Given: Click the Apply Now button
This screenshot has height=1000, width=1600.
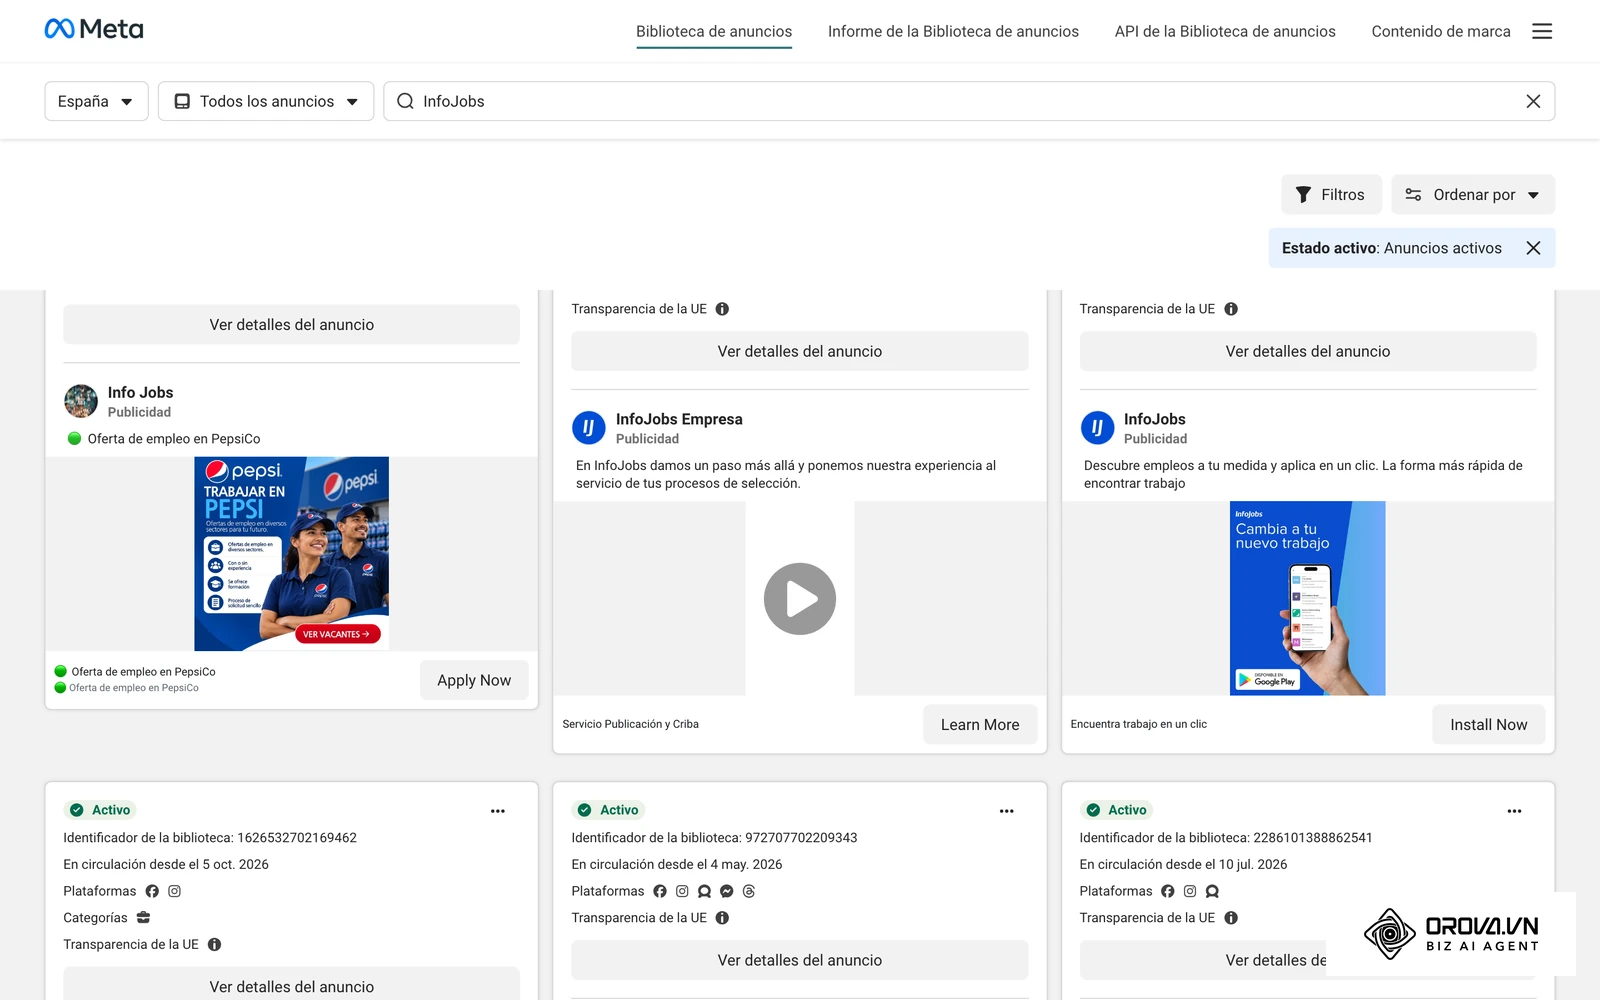Looking at the screenshot, I should click(474, 680).
